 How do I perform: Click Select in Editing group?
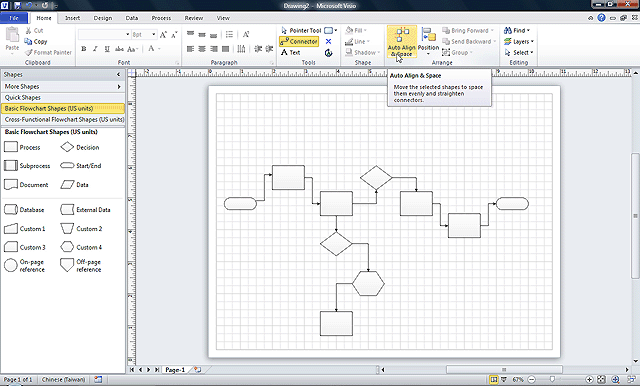click(x=519, y=53)
